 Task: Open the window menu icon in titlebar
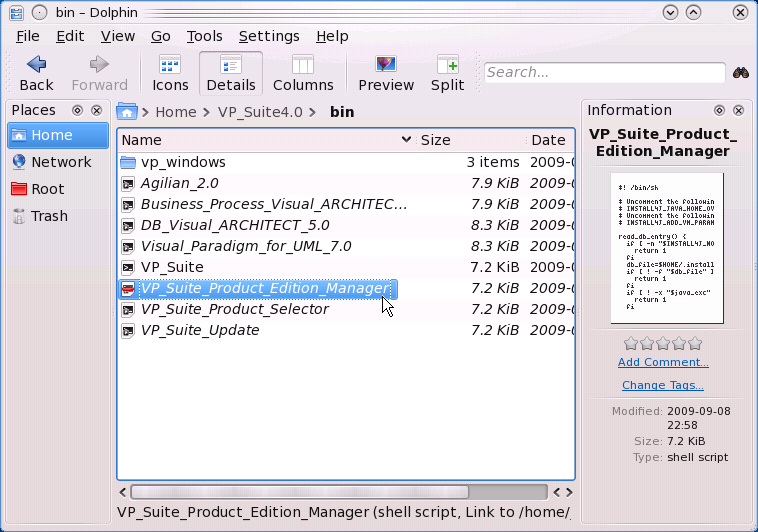pos(17,13)
